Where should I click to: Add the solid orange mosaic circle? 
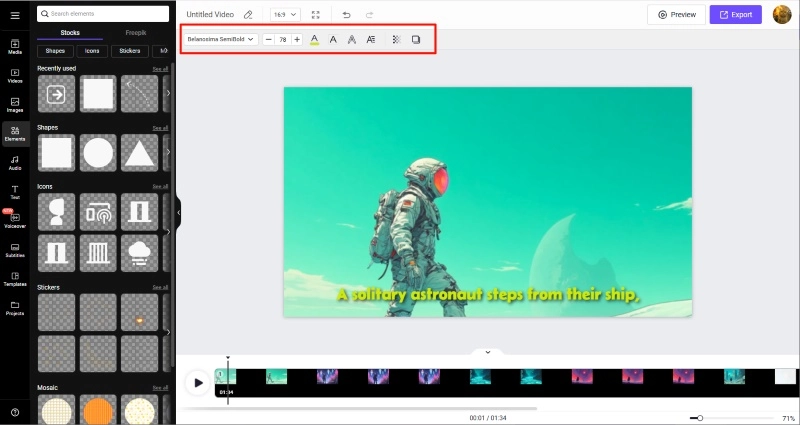[98, 410]
